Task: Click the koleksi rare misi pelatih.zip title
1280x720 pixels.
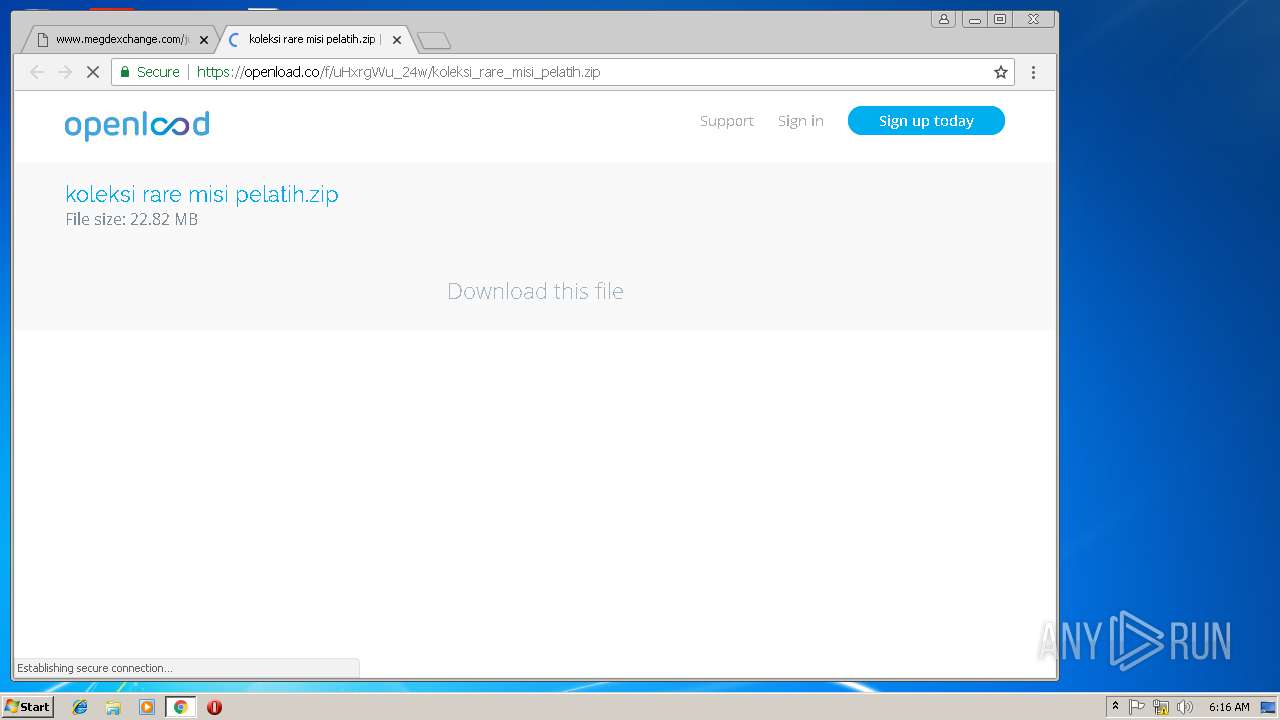Action: click(202, 194)
